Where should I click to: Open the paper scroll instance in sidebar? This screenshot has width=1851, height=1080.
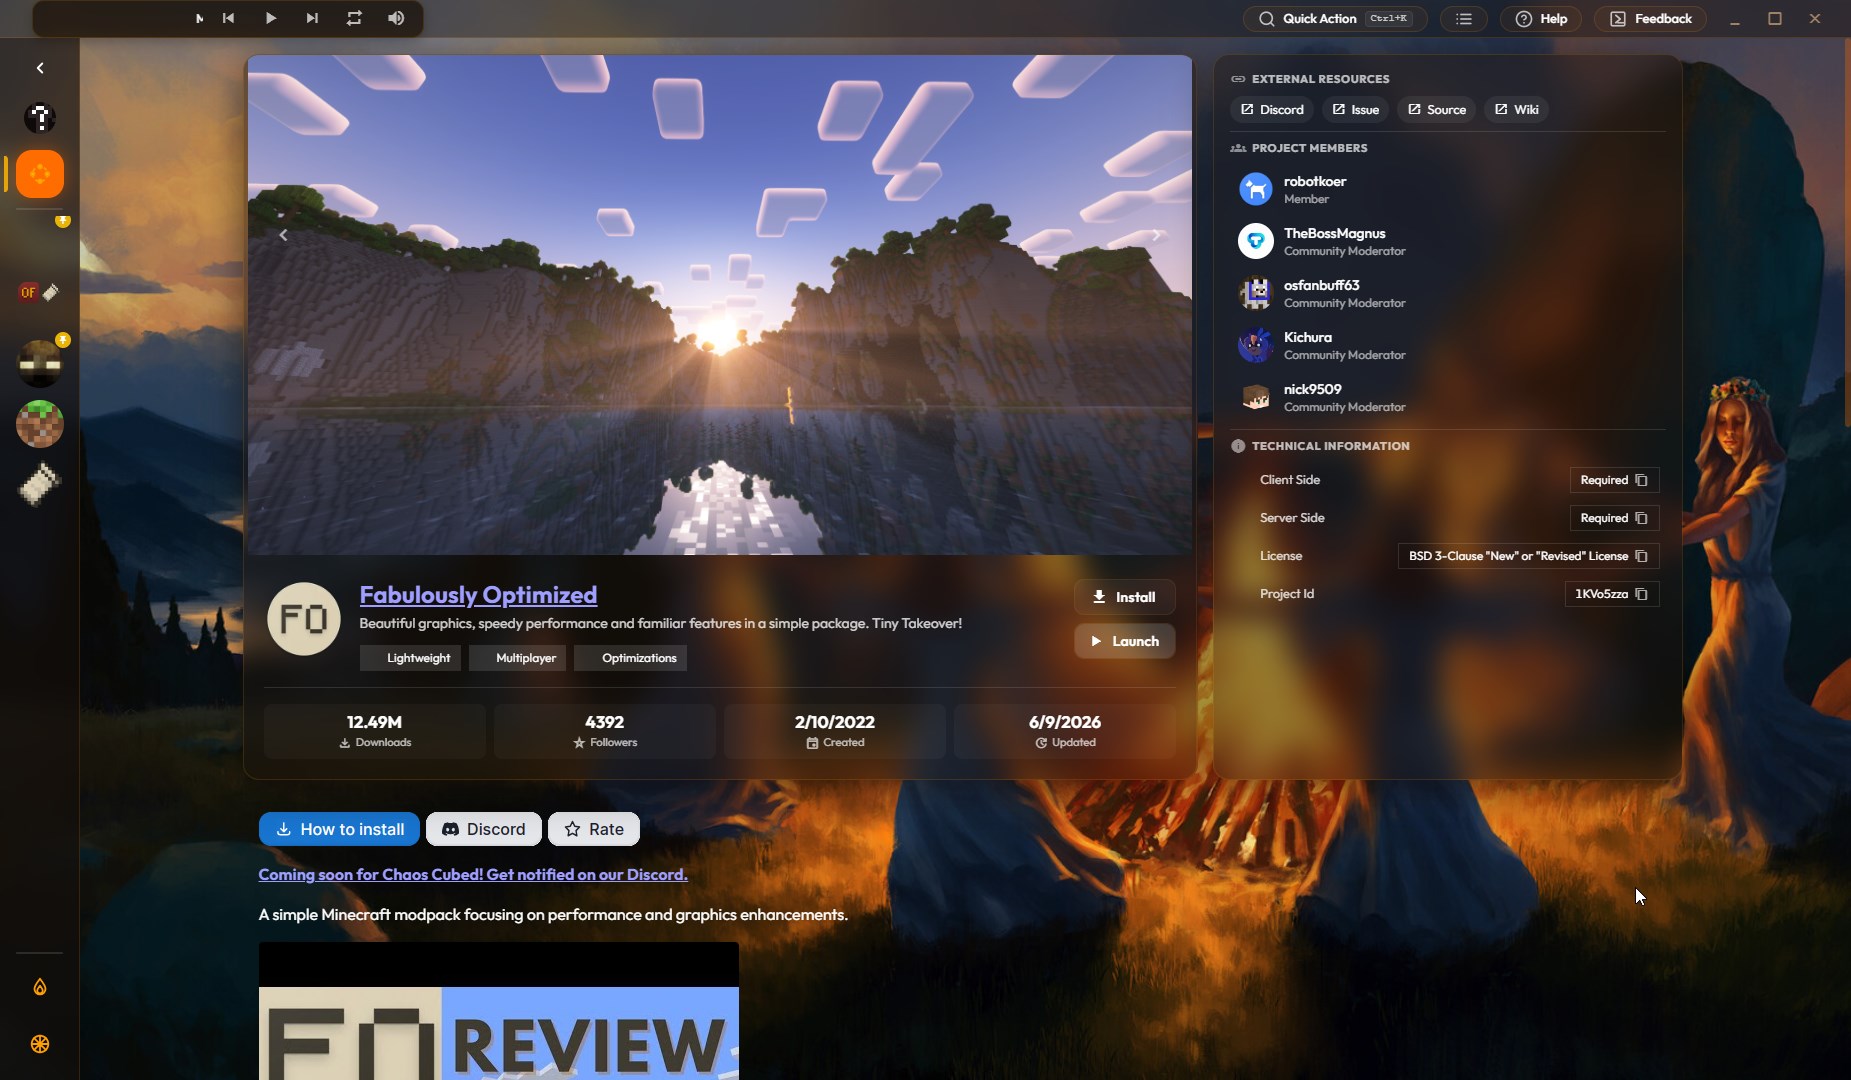tap(40, 485)
